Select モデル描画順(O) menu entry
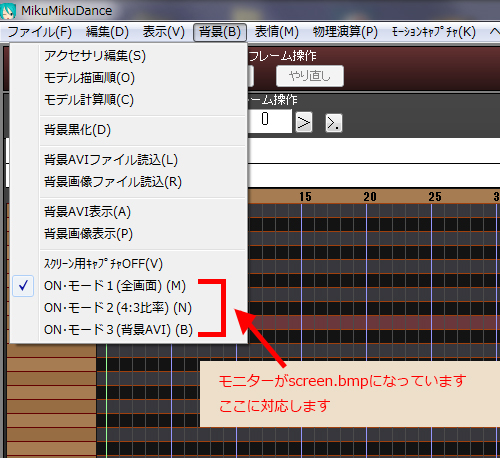Viewport: 500px width, 458px height. coord(128,78)
